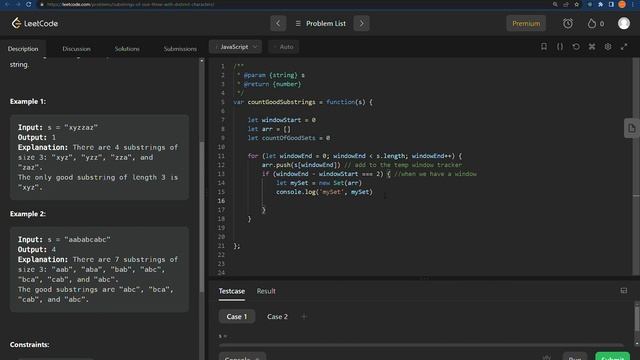This screenshot has height=360, width=640.
Task: Reset code with the revert icon
Action: tap(576, 47)
